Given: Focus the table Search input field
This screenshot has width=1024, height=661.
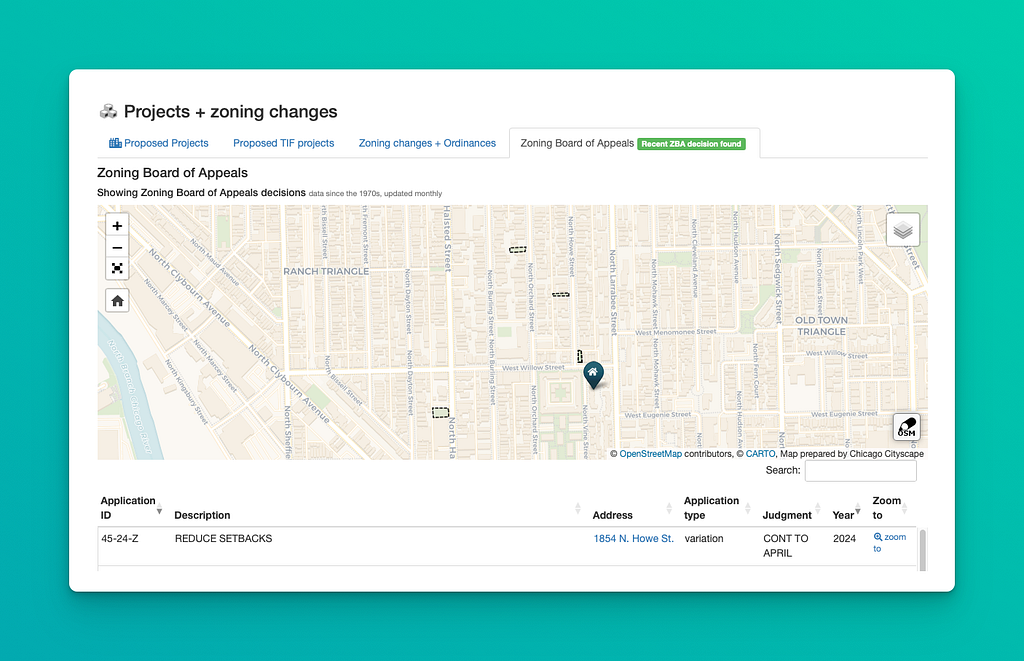Looking at the screenshot, I should coord(860,470).
